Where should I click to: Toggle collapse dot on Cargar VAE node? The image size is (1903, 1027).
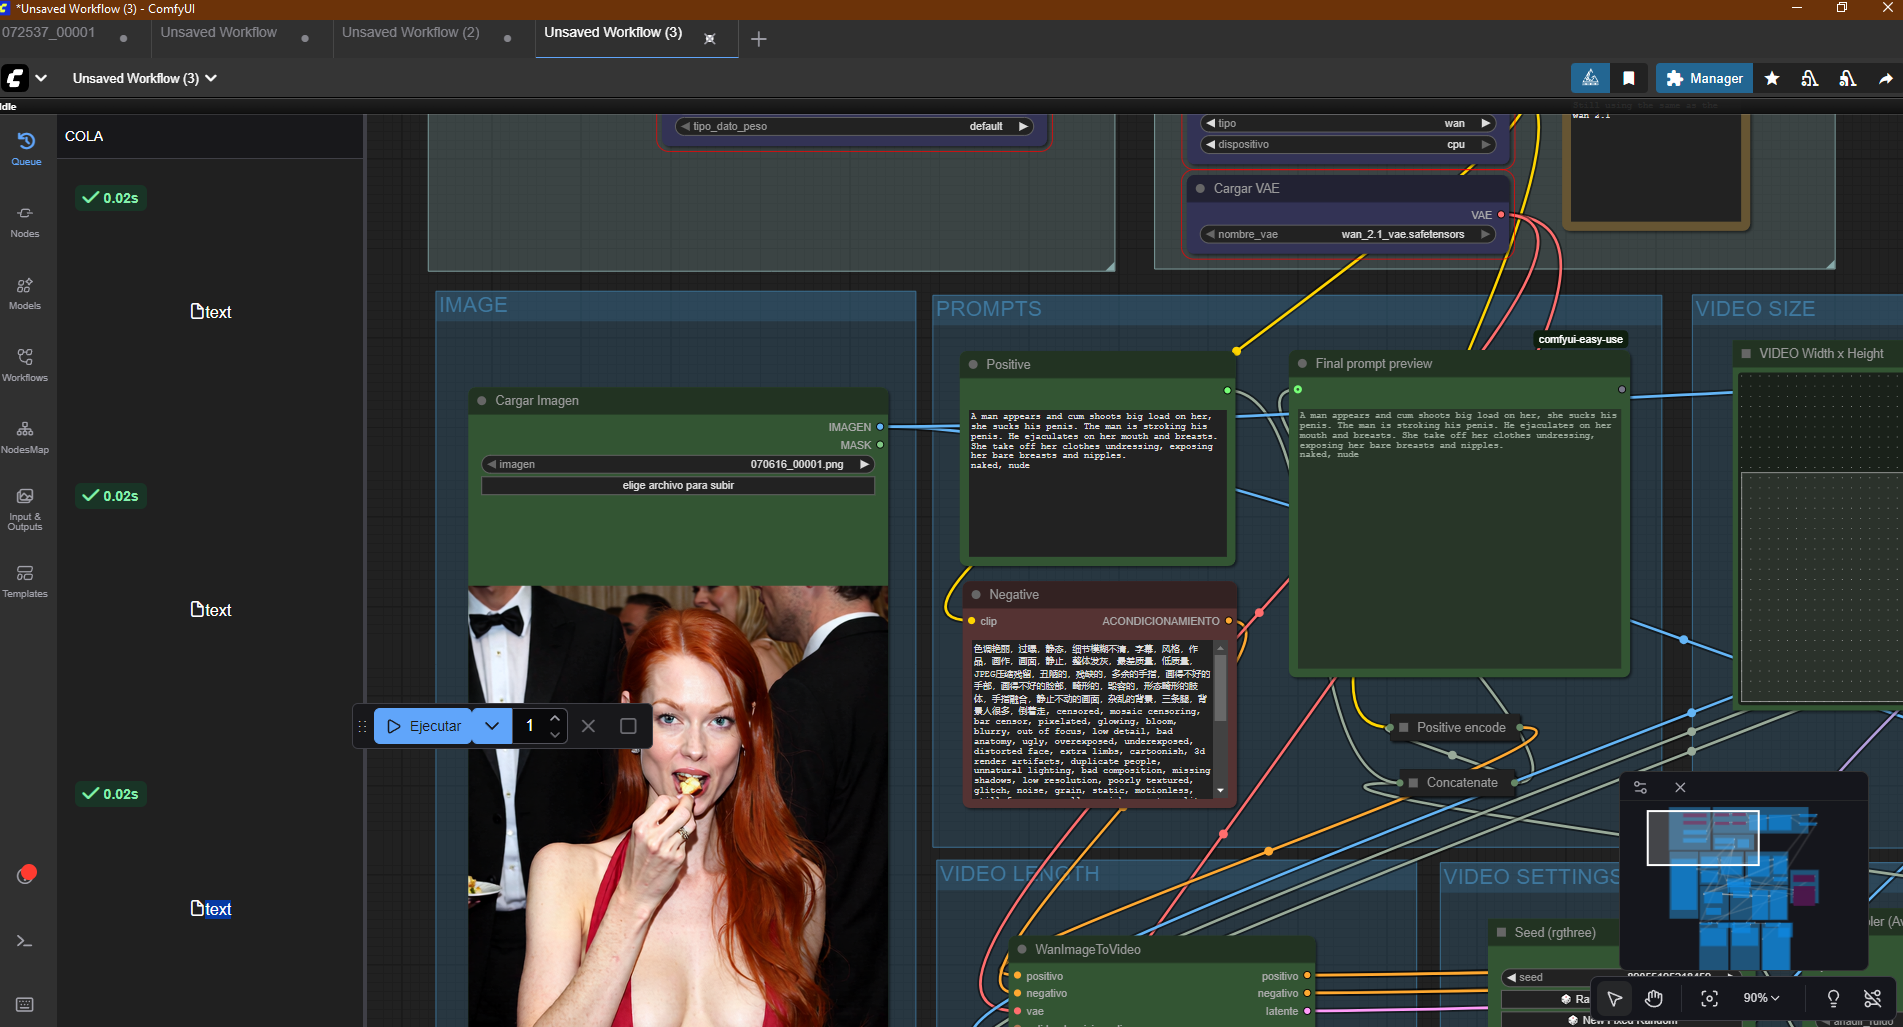tap(1200, 188)
